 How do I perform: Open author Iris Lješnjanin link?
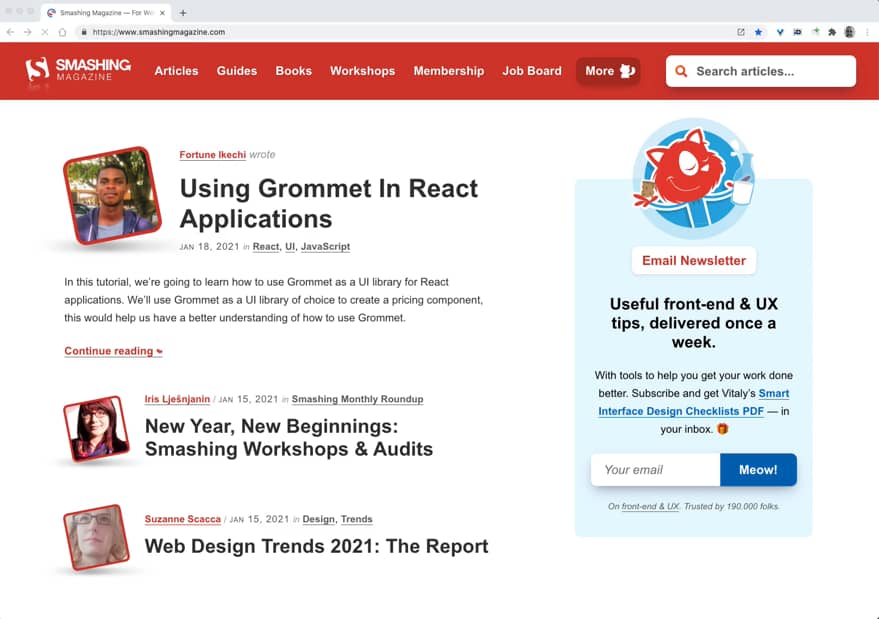(x=177, y=399)
